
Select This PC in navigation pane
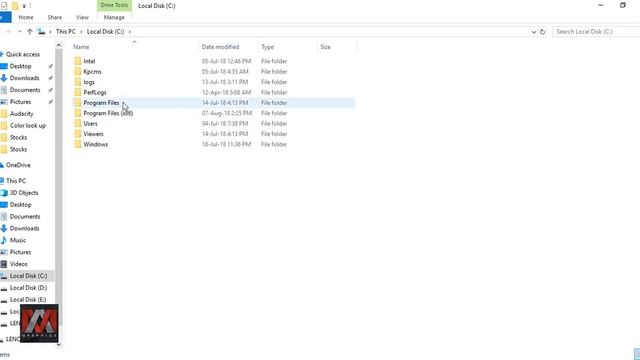click(x=16, y=181)
